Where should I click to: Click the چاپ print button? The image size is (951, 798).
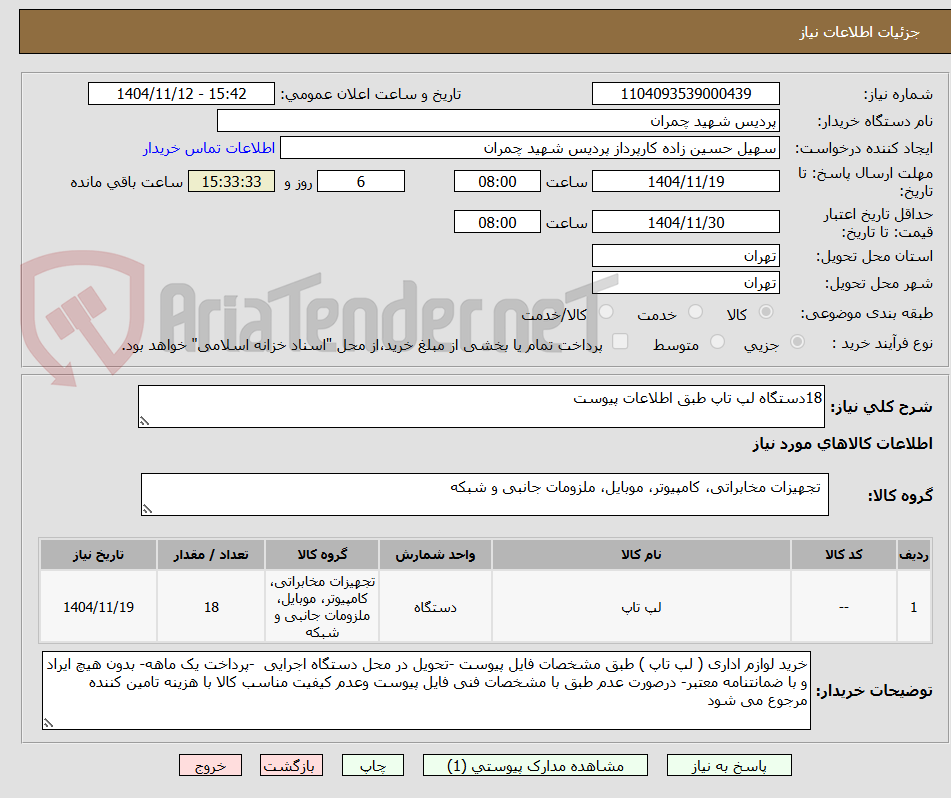[x=372, y=765]
